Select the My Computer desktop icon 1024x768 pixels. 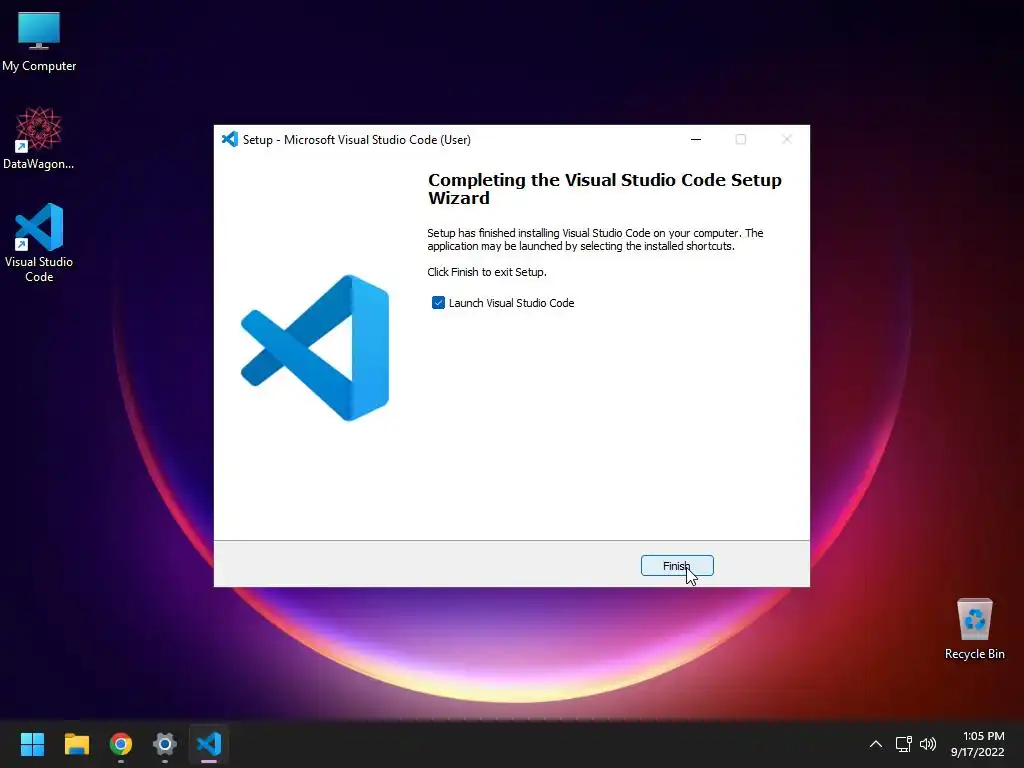tap(39, 42)
